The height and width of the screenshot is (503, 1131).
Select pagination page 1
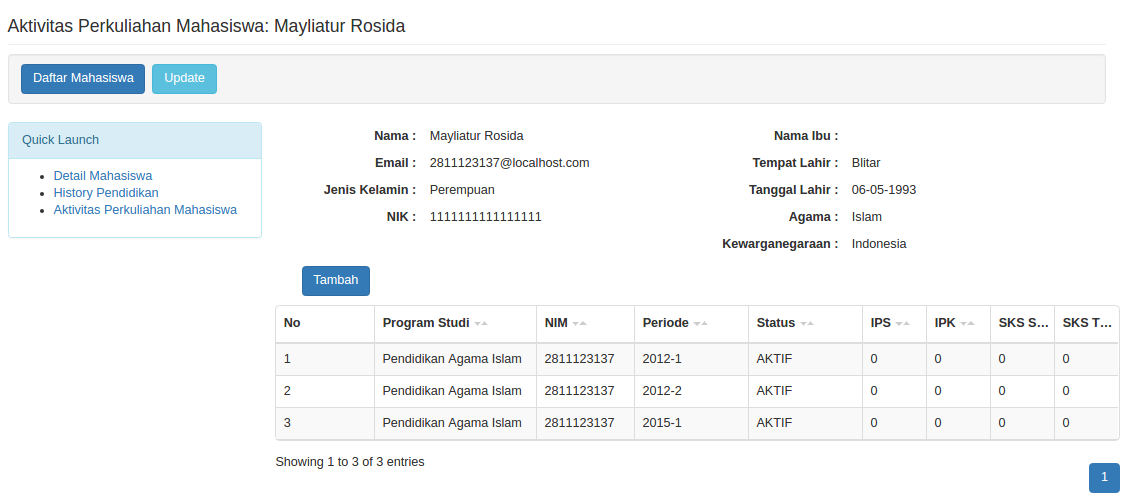1104,477
